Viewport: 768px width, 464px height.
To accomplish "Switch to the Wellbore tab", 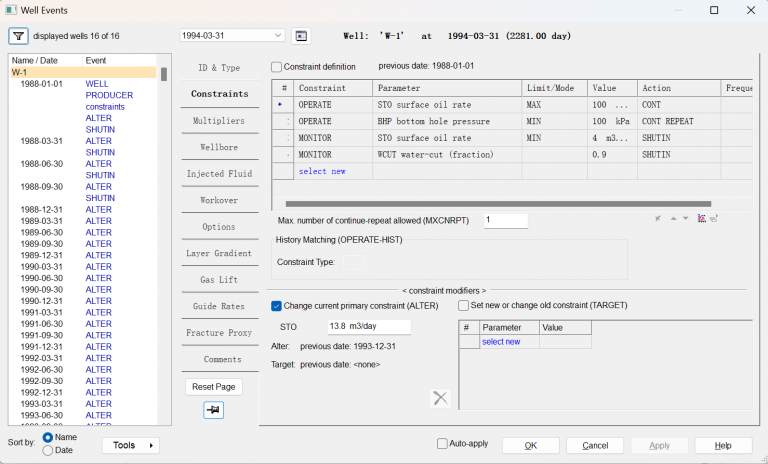I will pos(218,147).
